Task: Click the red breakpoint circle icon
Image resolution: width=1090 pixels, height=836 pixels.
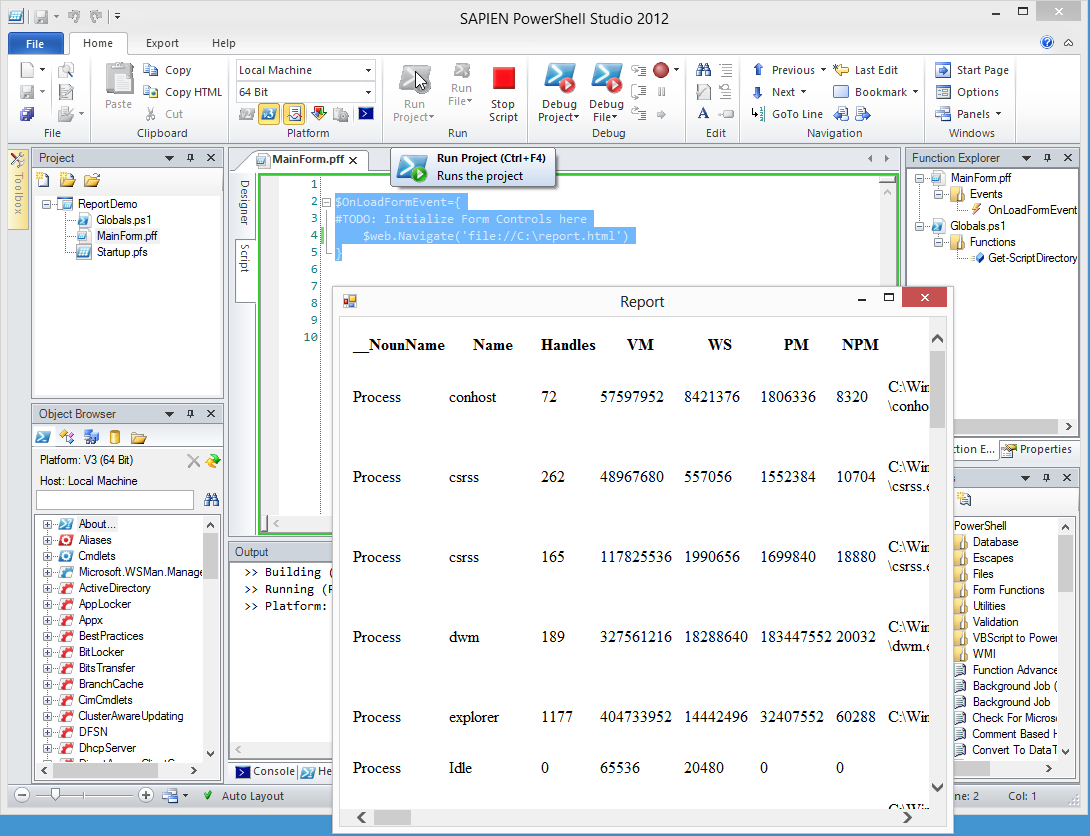Action: pos(661,70)
